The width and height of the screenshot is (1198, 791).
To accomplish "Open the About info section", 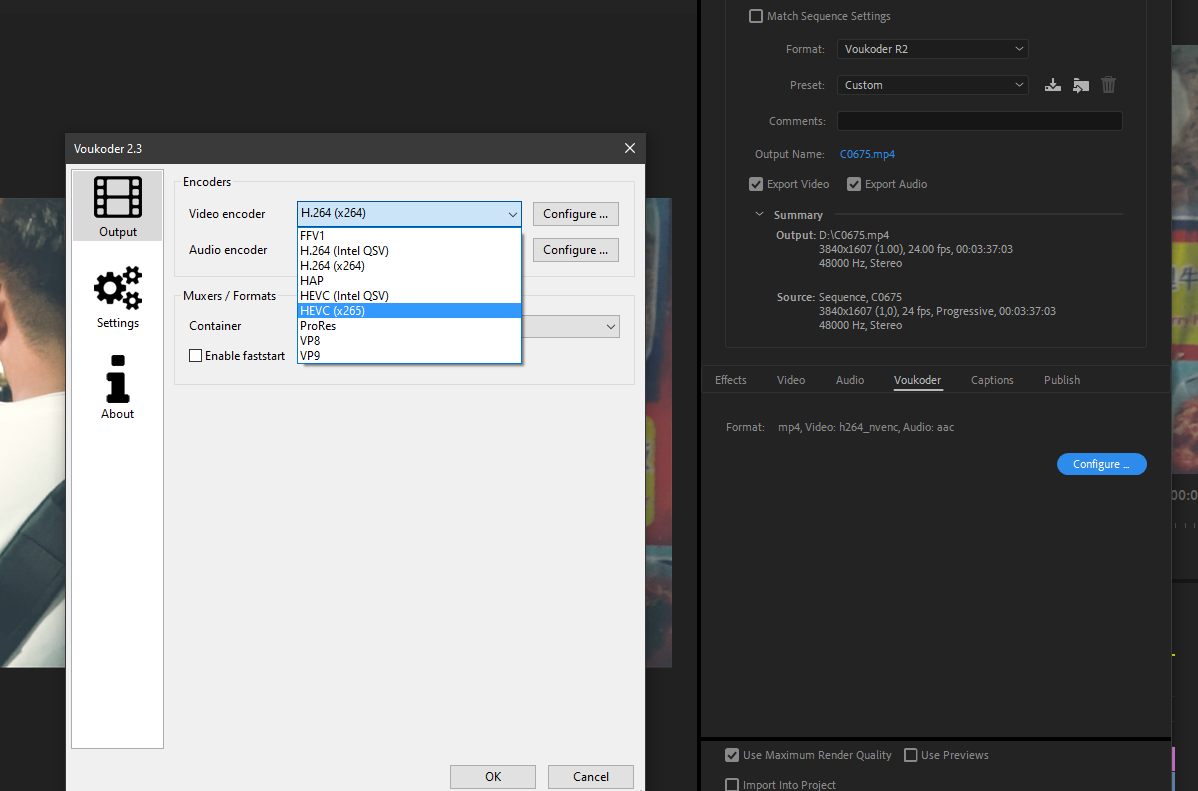I will [117, 387].
